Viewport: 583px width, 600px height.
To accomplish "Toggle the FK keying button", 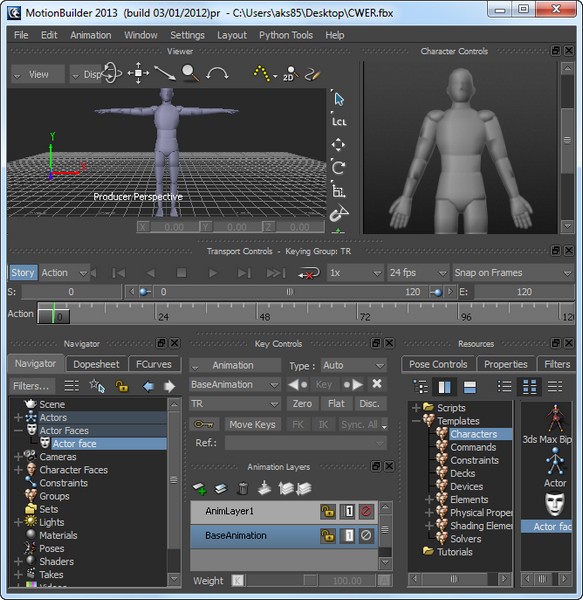I will pos(298,424).
